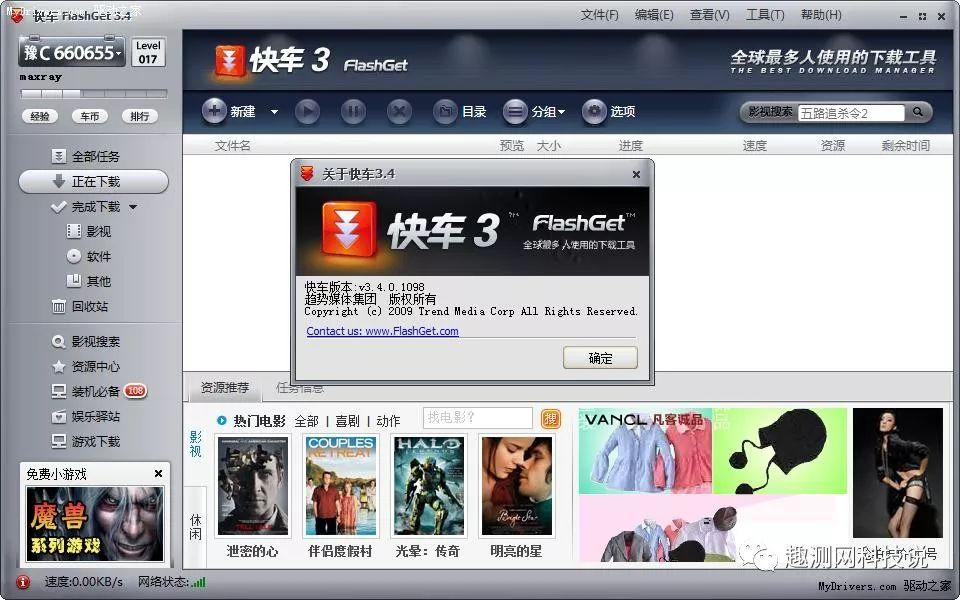Screen dimensions: 960x600
Task: Click the 影视搜索 search input field
Action: tap(851, 113)
